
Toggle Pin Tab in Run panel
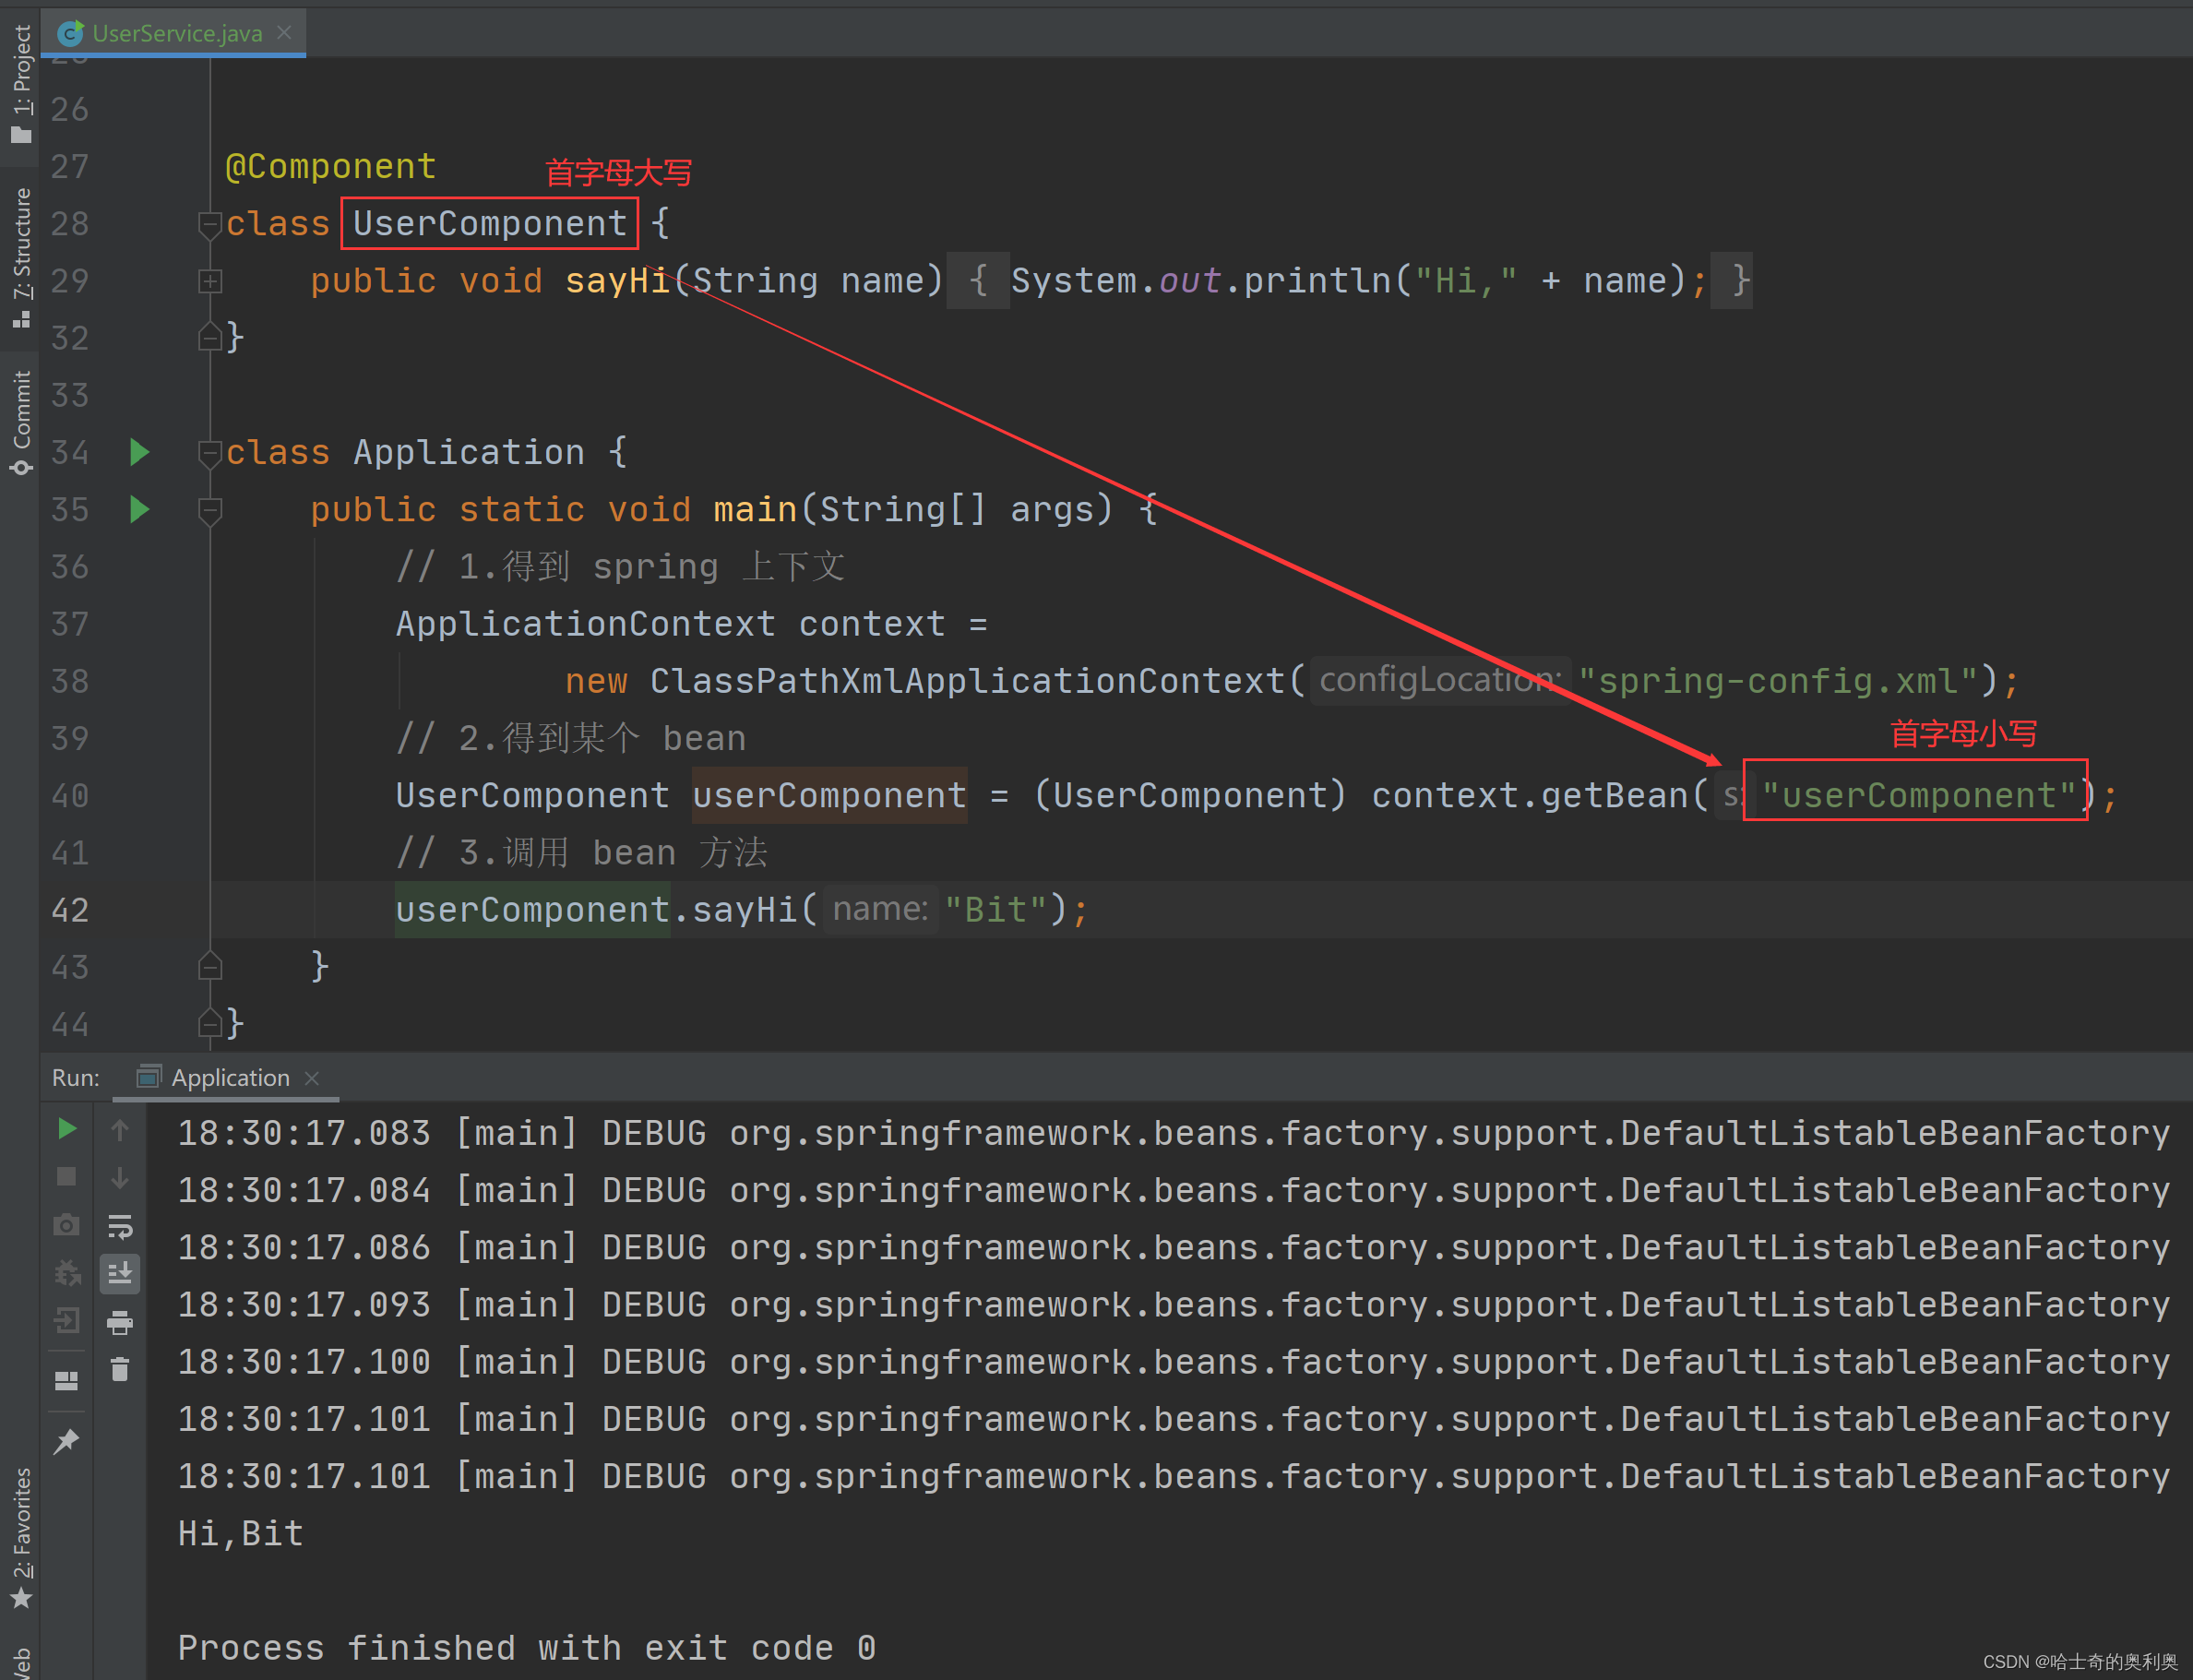click(x=67, y=1441)
